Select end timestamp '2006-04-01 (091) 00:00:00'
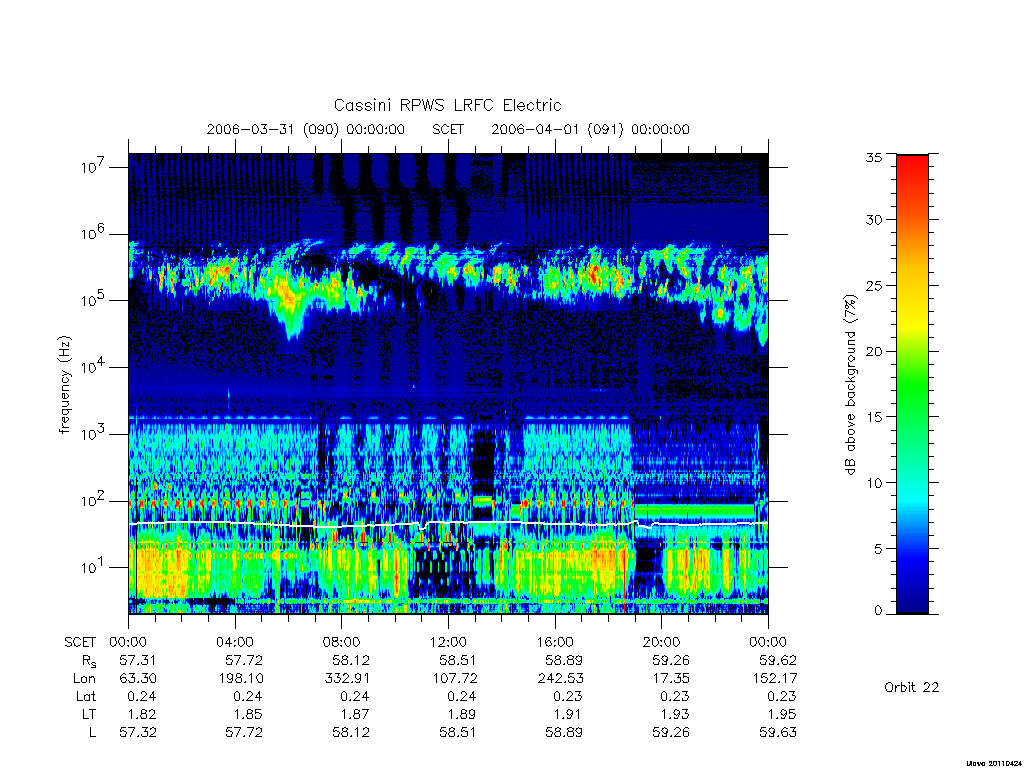The image size is (1024, 768). point(590,129)
